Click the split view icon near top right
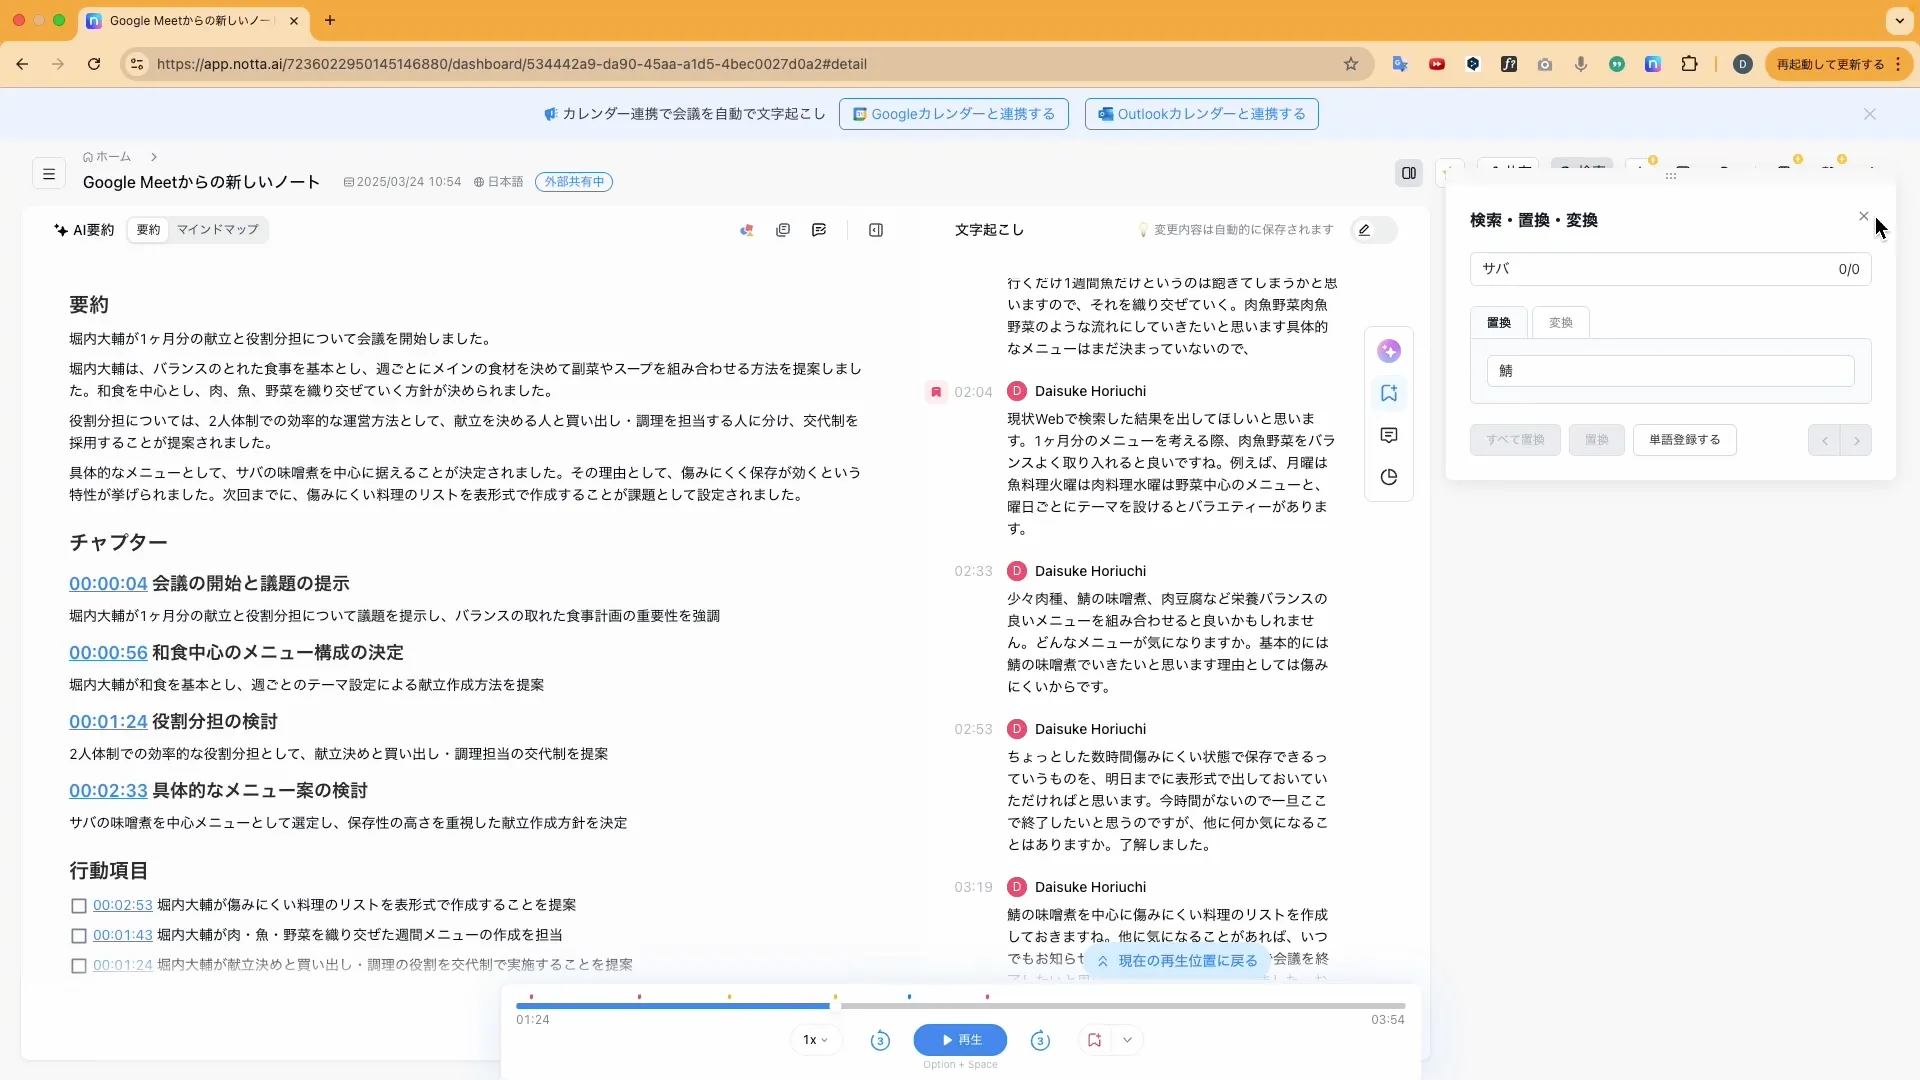This screenshot has width=1920, height=1080. point(1408,172)
